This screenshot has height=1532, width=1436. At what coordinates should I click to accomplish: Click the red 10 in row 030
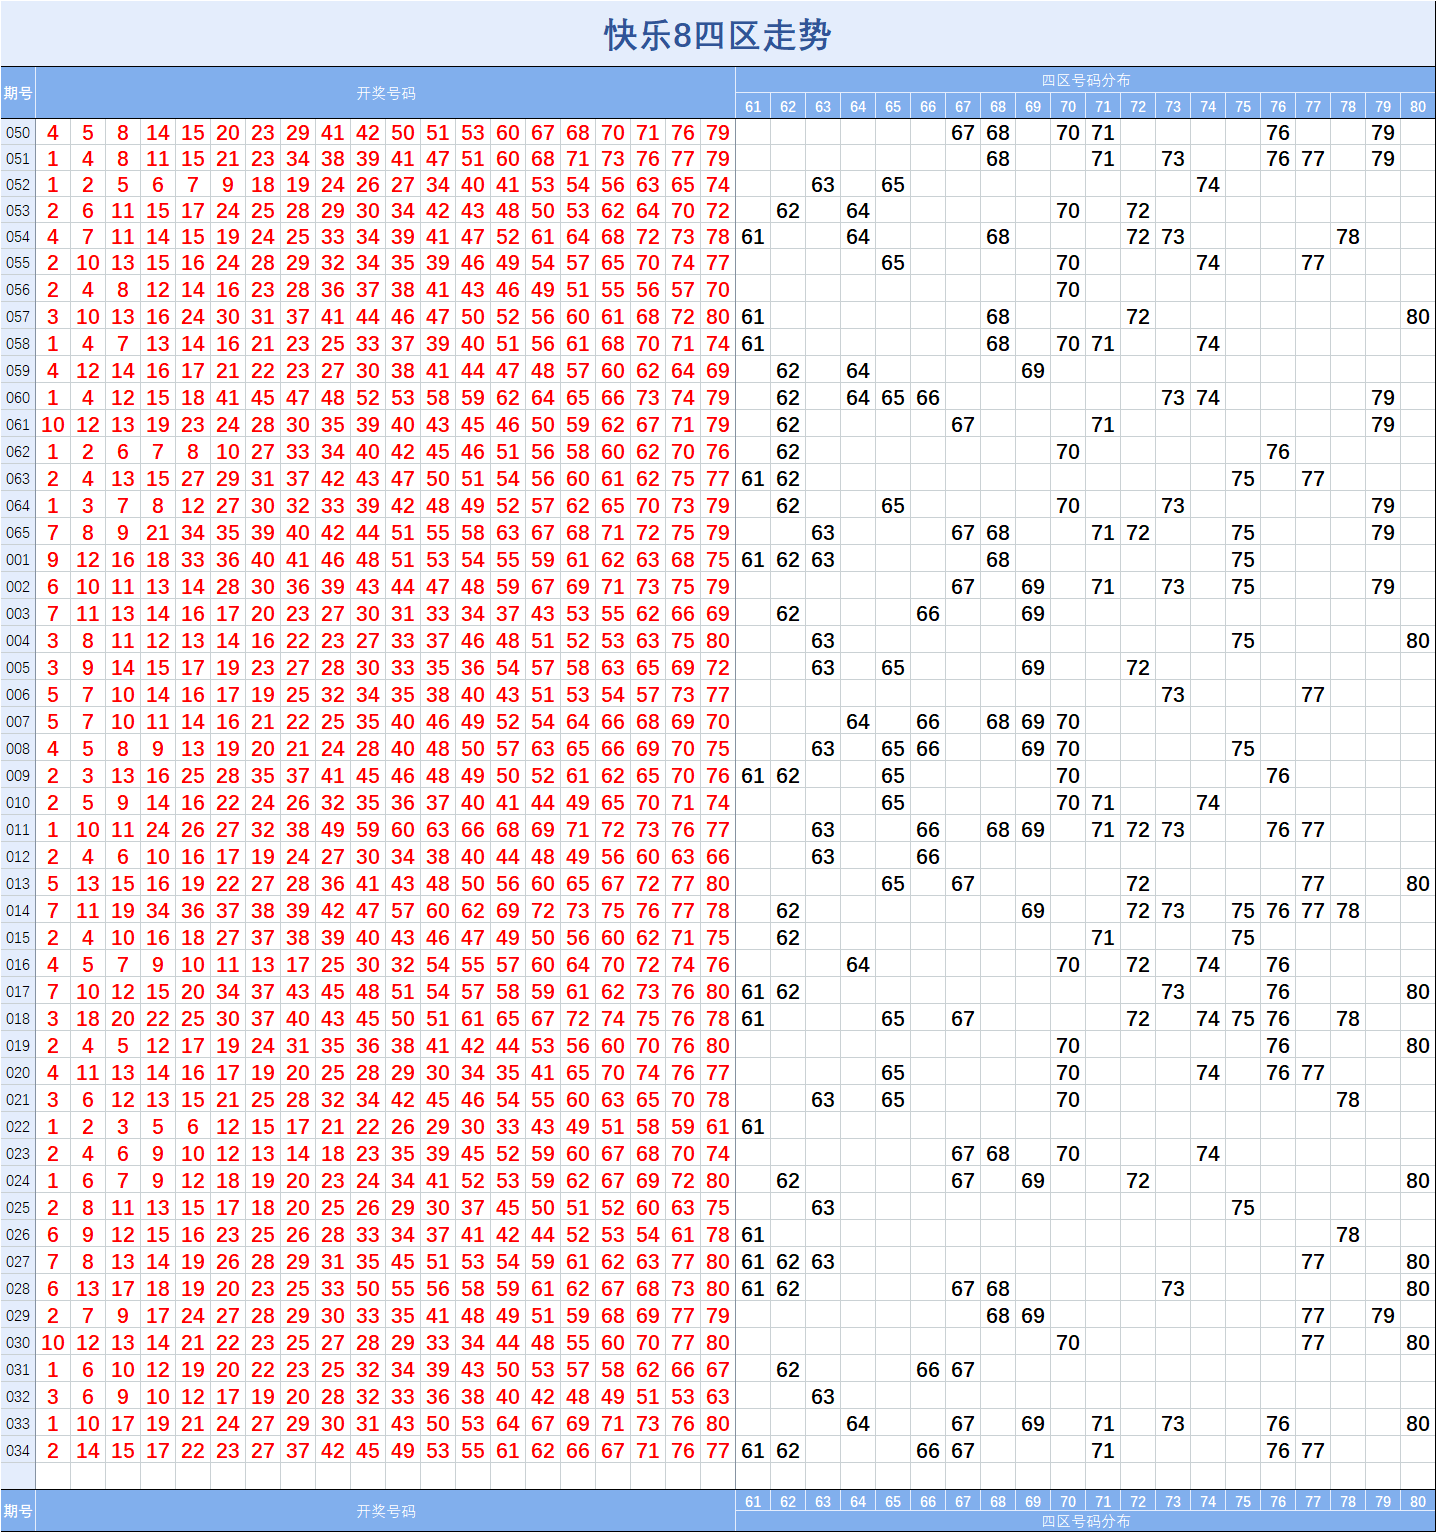click(53, 1343)
